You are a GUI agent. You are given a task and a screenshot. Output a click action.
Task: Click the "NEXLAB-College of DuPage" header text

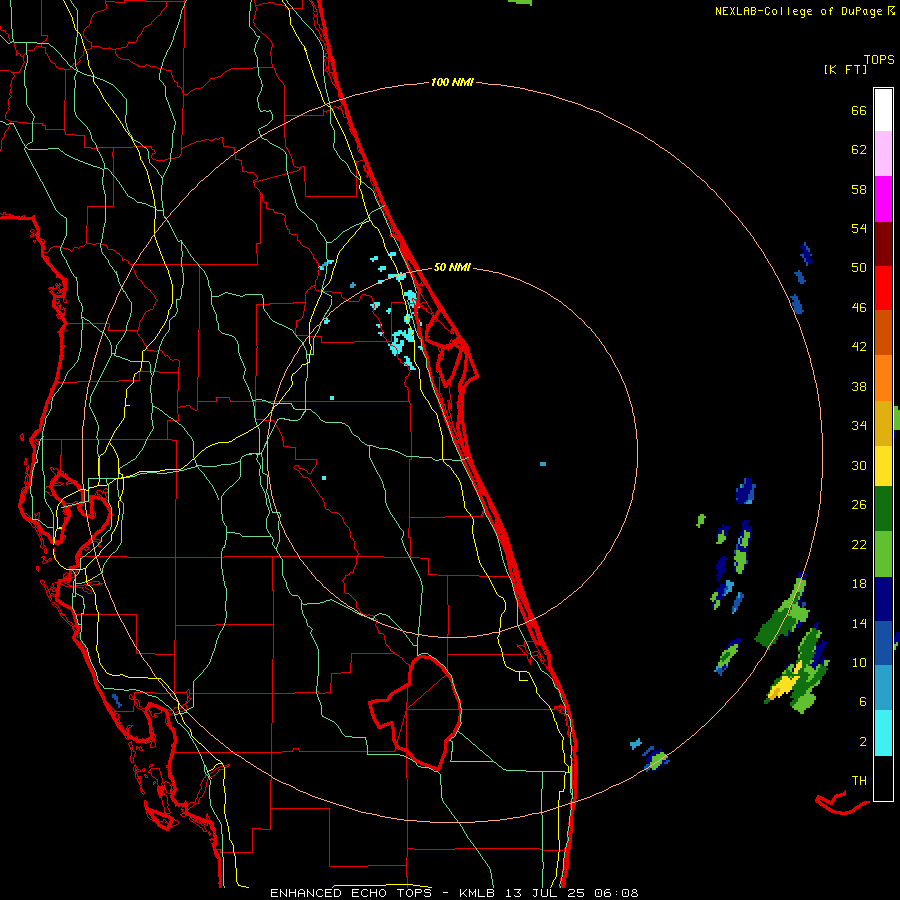point(800,11)
